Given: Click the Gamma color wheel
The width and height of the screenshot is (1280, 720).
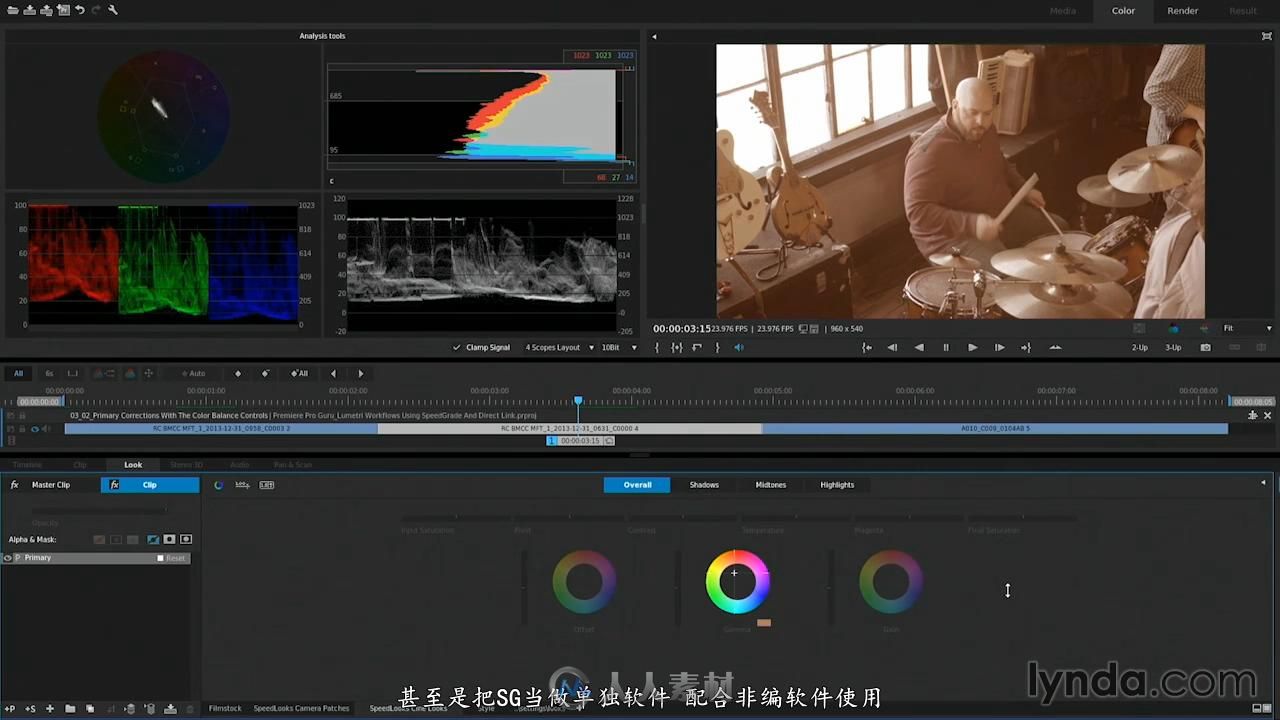Looking at the screenshot, I should pyautogui.click(x=737, y=582).
